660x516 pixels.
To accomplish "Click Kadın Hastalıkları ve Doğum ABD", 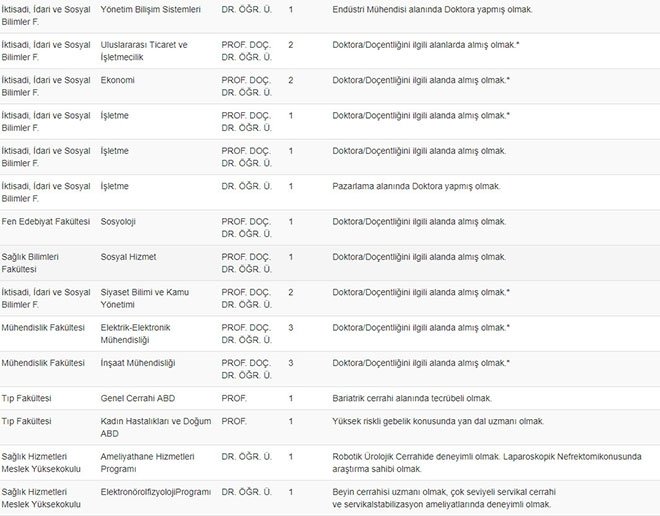I will click(x=156, y=427).
